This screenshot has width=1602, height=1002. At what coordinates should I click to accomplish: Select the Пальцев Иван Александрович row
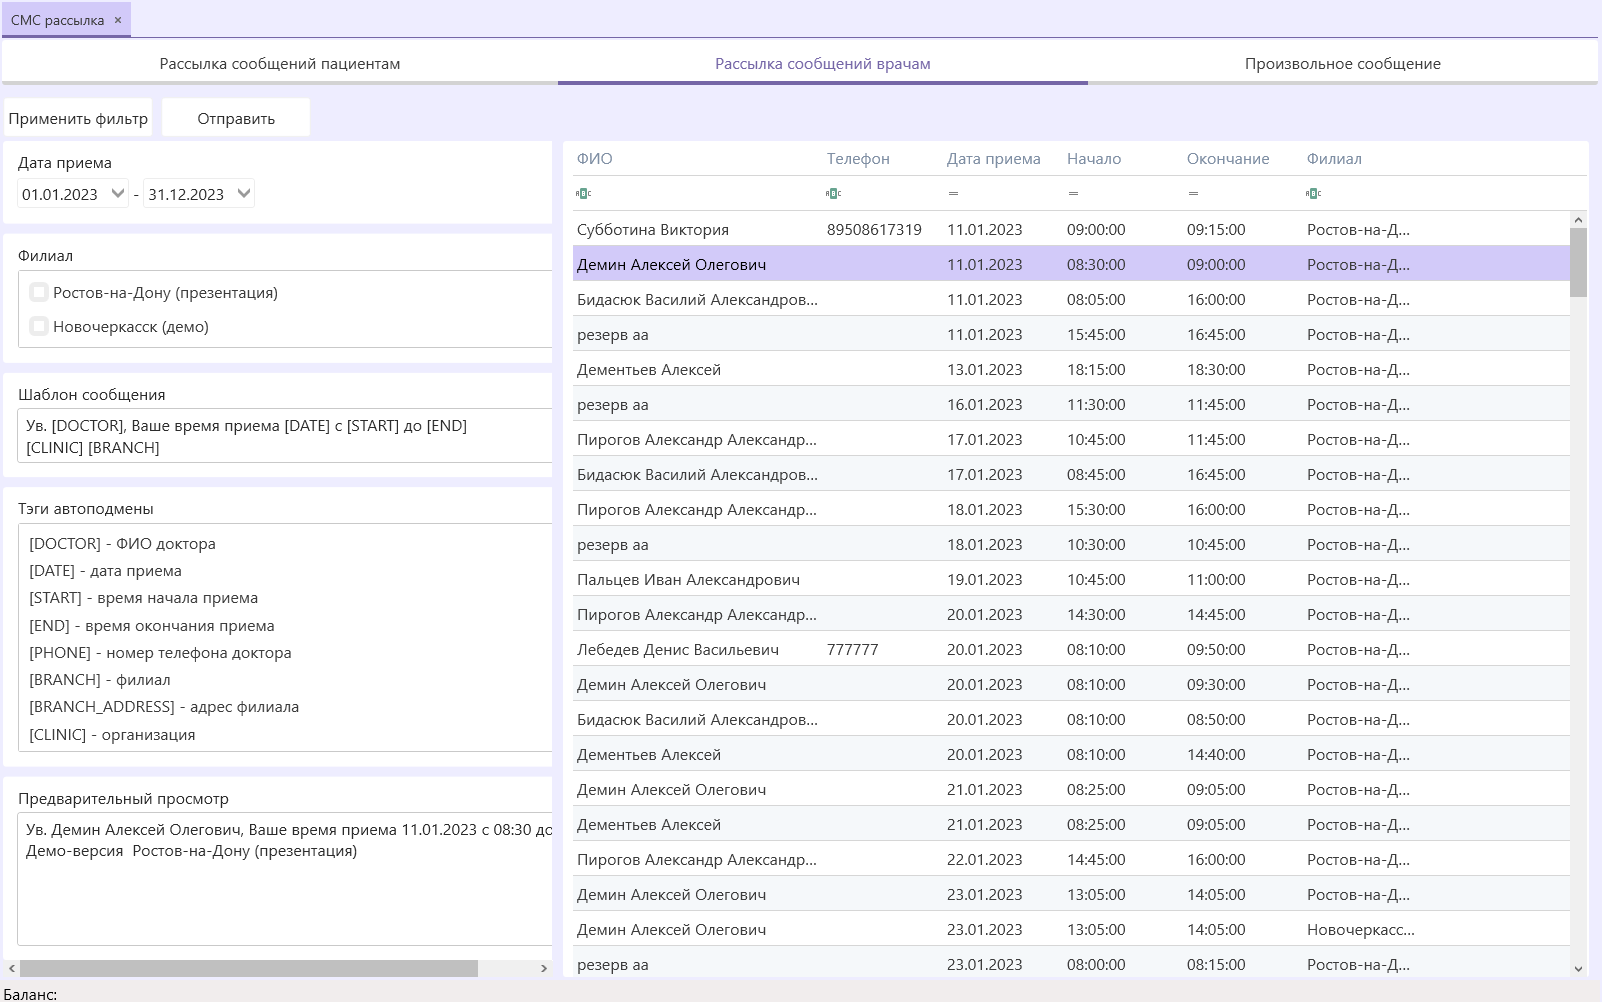click(1071, 579)
